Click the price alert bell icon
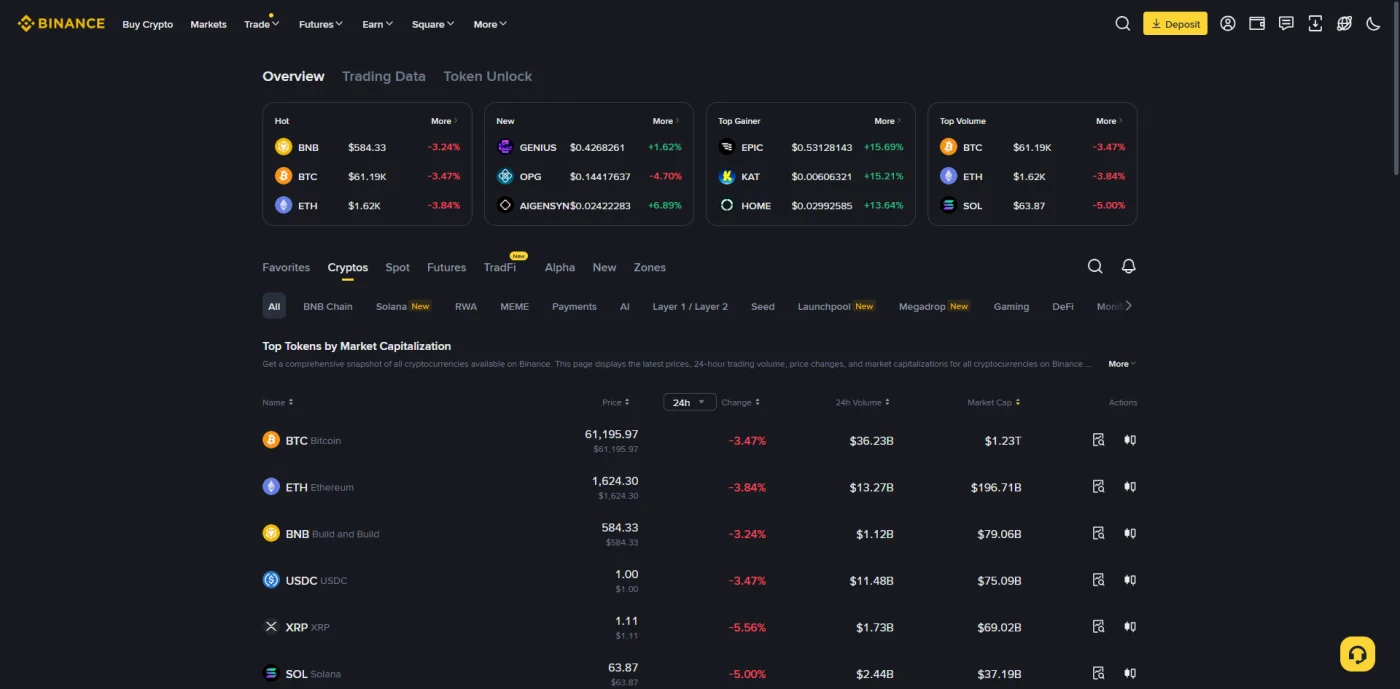1400x689 pixels. [x=1128, y=266]
